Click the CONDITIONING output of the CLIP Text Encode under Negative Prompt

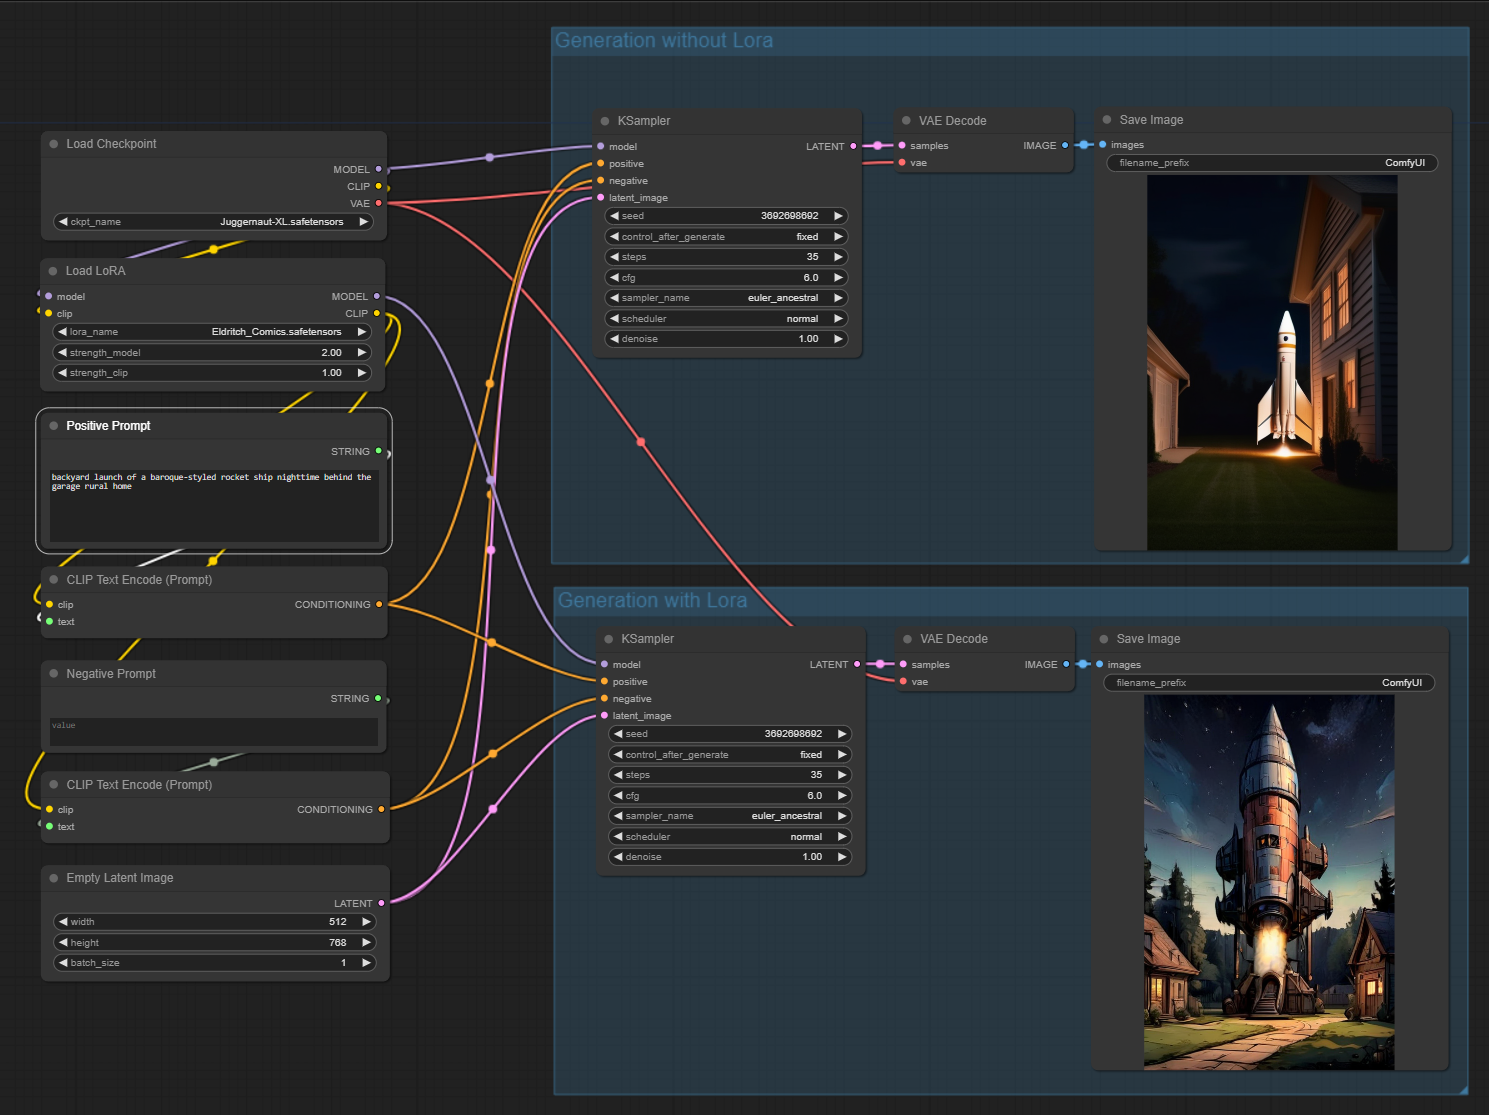381,809
